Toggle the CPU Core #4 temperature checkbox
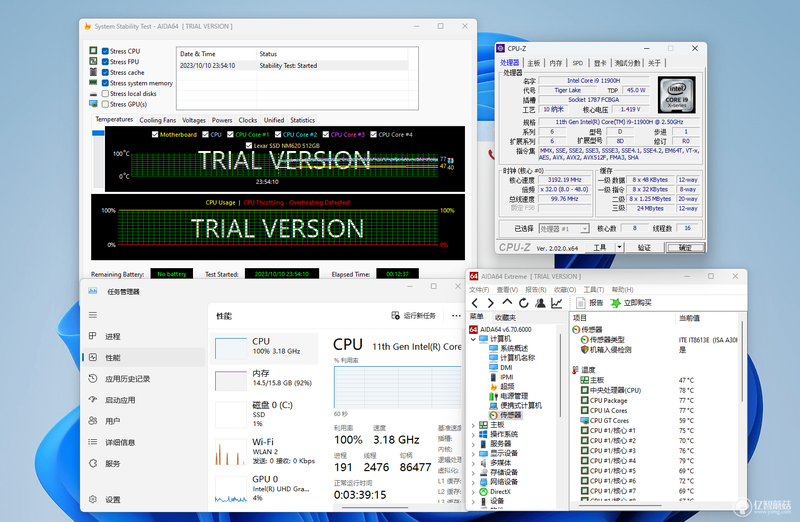This screenshot has height=522, width=800. 373,135
